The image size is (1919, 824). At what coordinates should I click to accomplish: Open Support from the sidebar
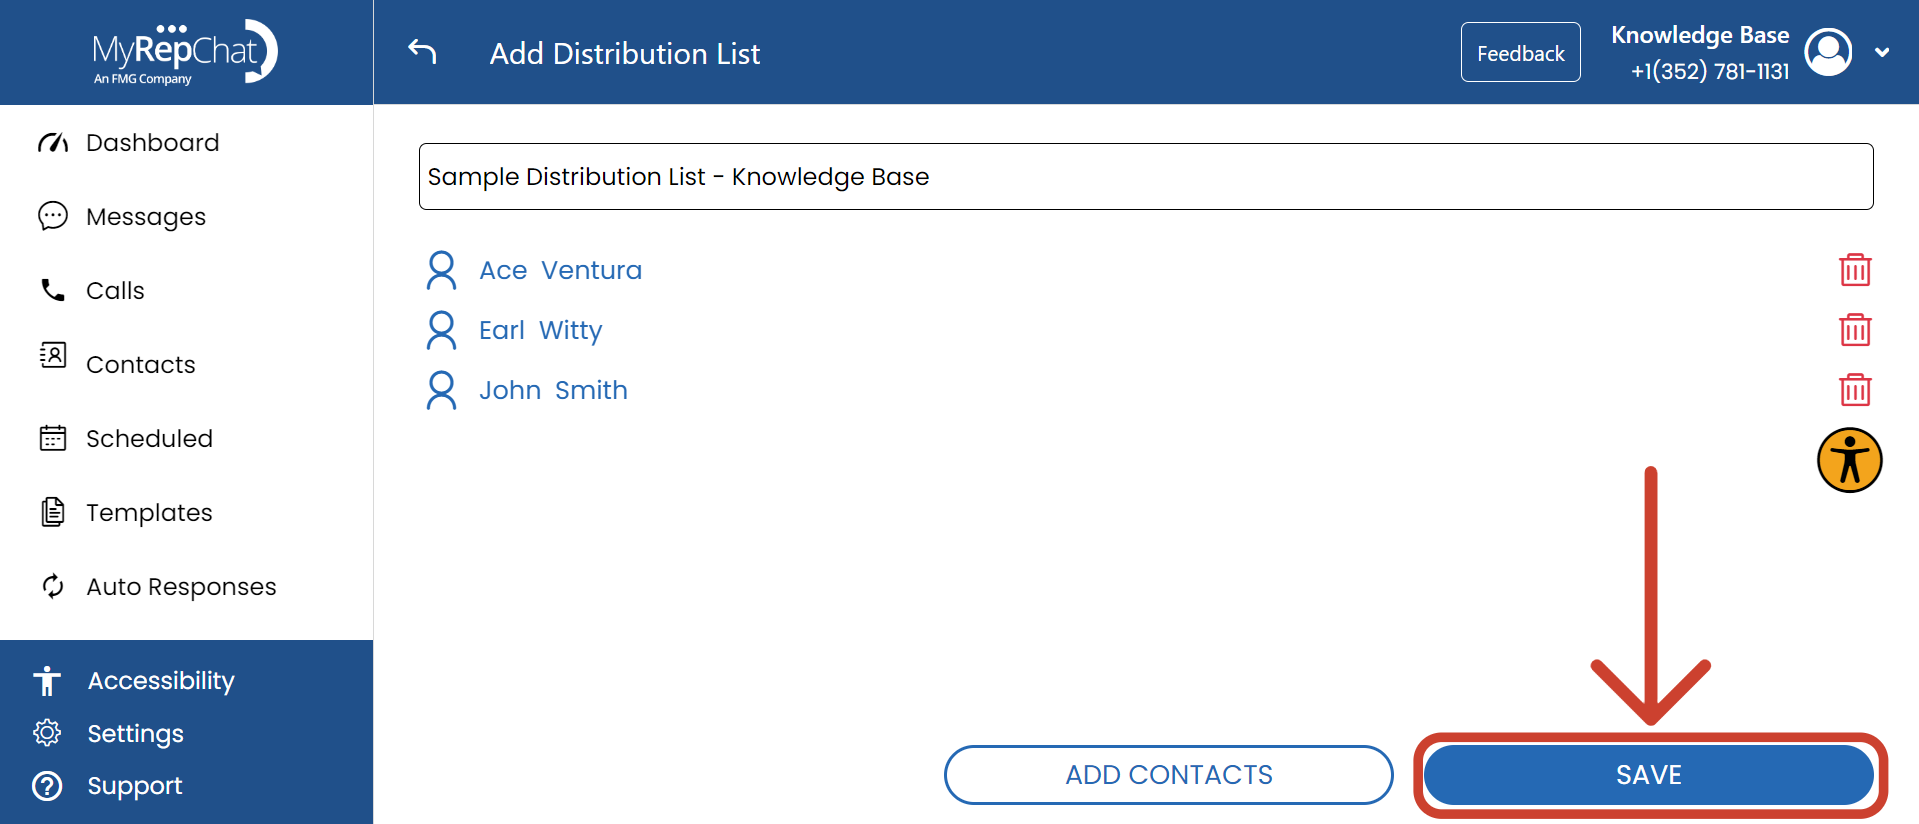pyautogui.click(x=135, y=786)
